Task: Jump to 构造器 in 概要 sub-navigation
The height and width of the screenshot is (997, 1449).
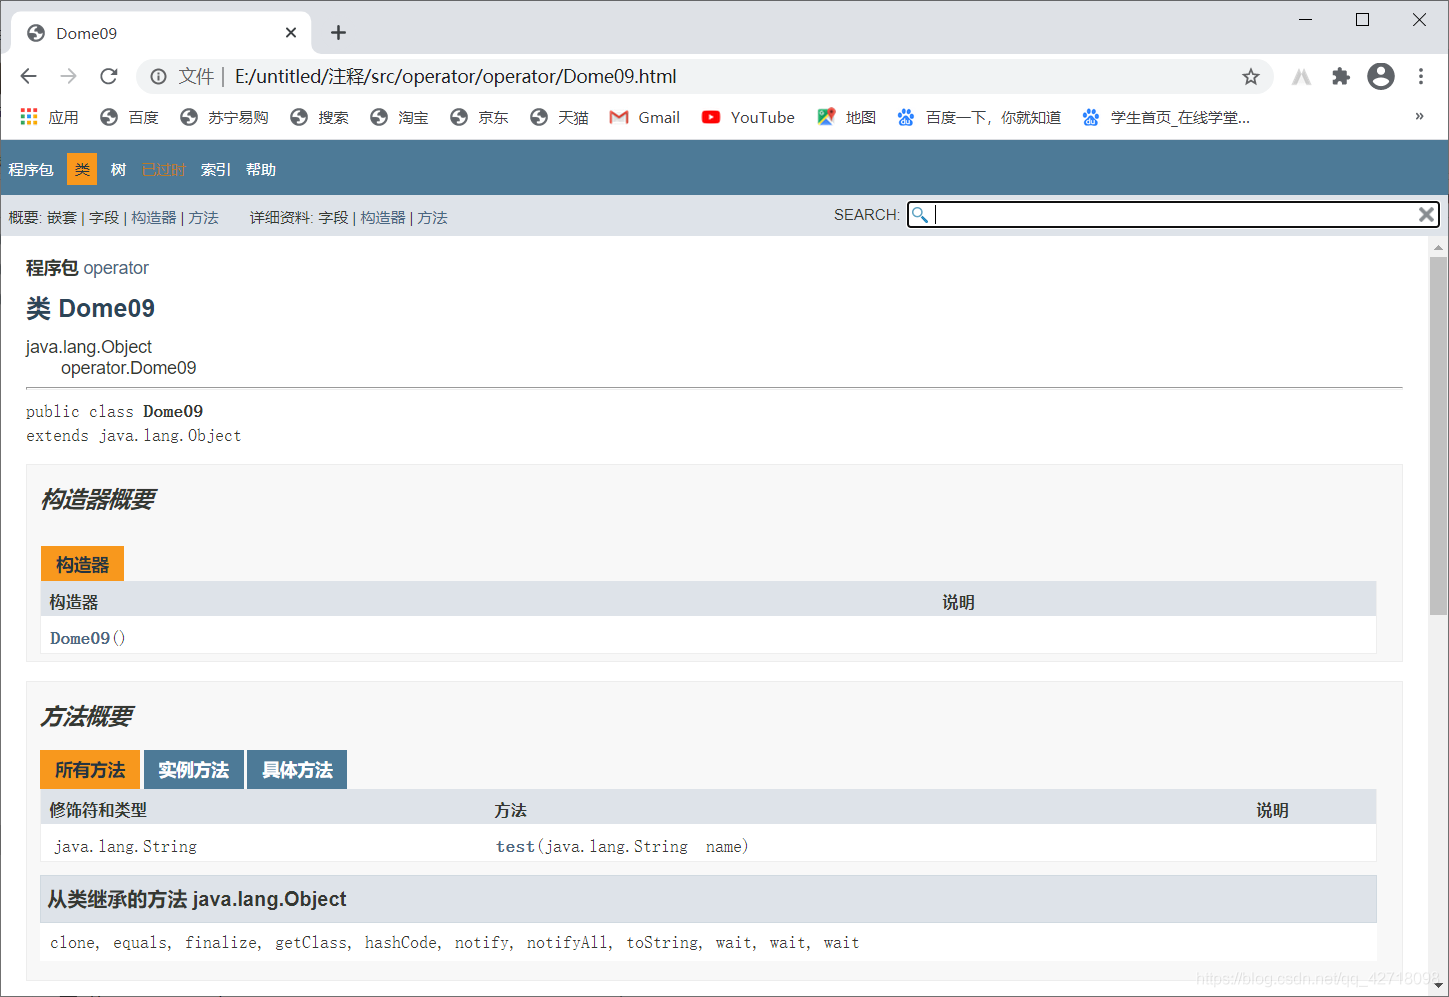Action: (154, 217)
